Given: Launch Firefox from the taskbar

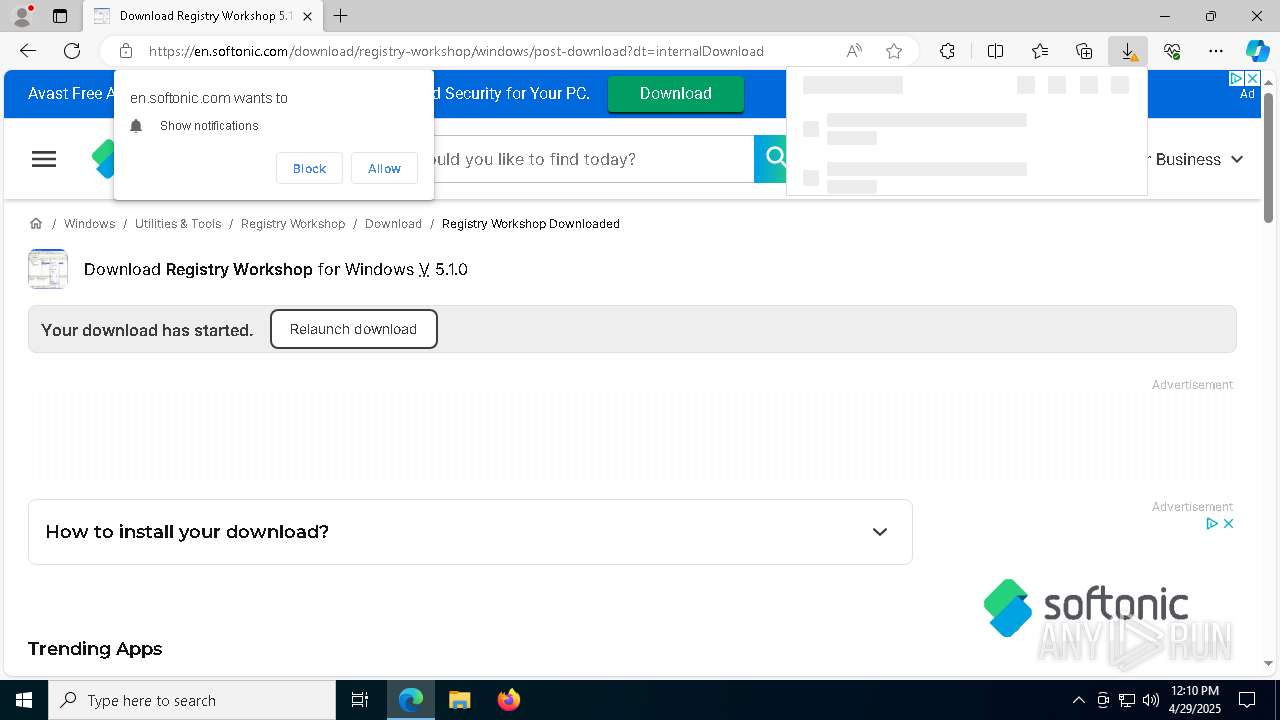Looking at the screenshot, I should pyautogui.click(x=508, y=700).
